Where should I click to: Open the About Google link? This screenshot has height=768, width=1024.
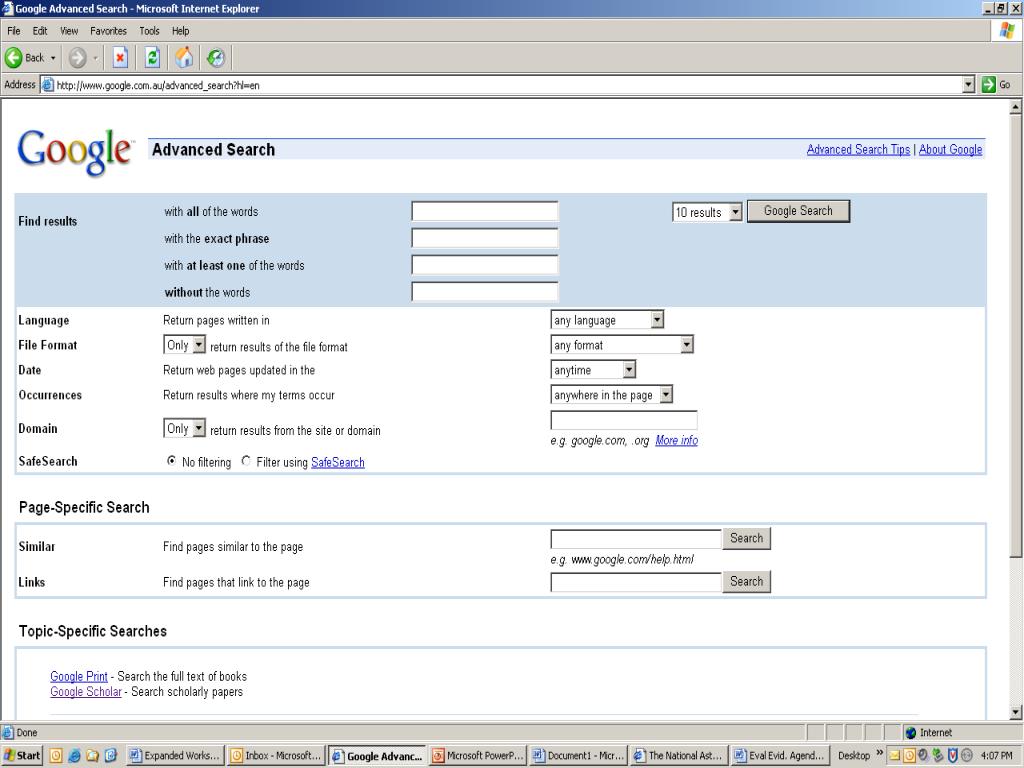(x=950, y=150)
